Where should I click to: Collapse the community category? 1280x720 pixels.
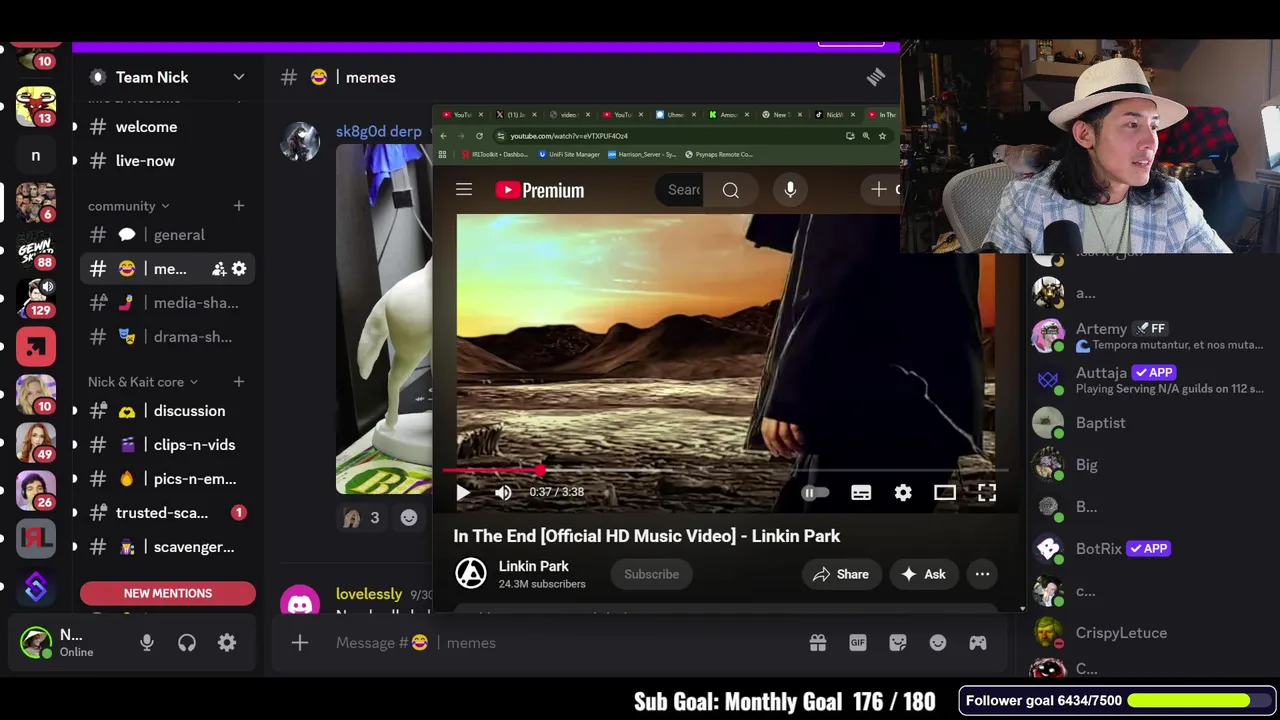coord(129,206)
